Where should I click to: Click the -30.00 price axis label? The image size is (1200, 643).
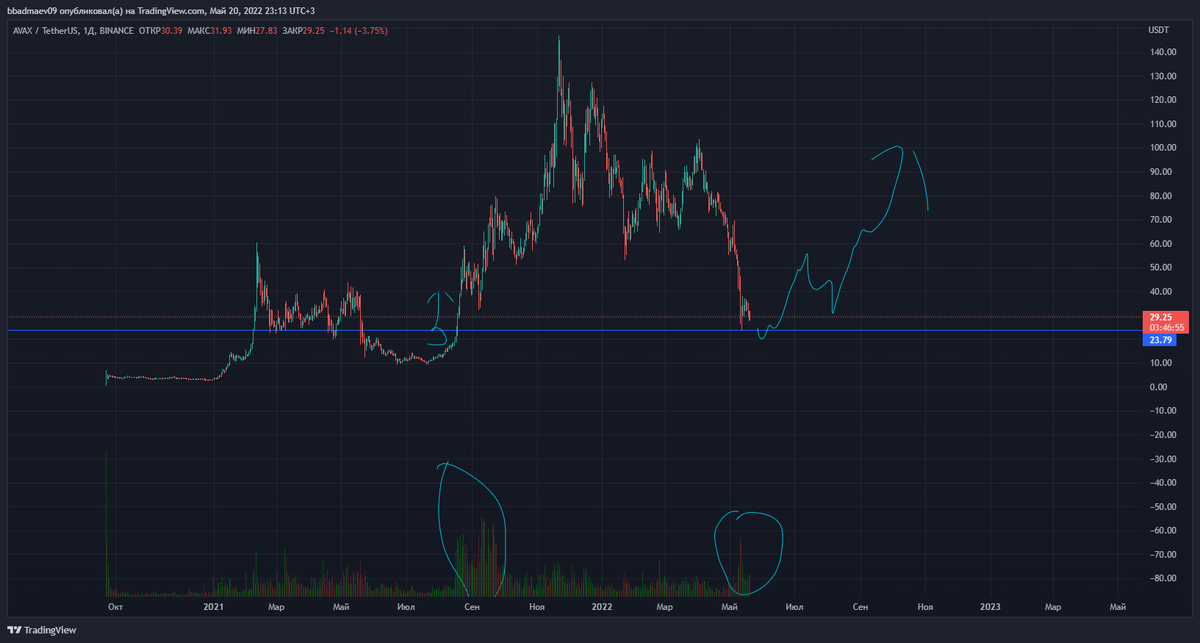click(x=1162, y=459)
